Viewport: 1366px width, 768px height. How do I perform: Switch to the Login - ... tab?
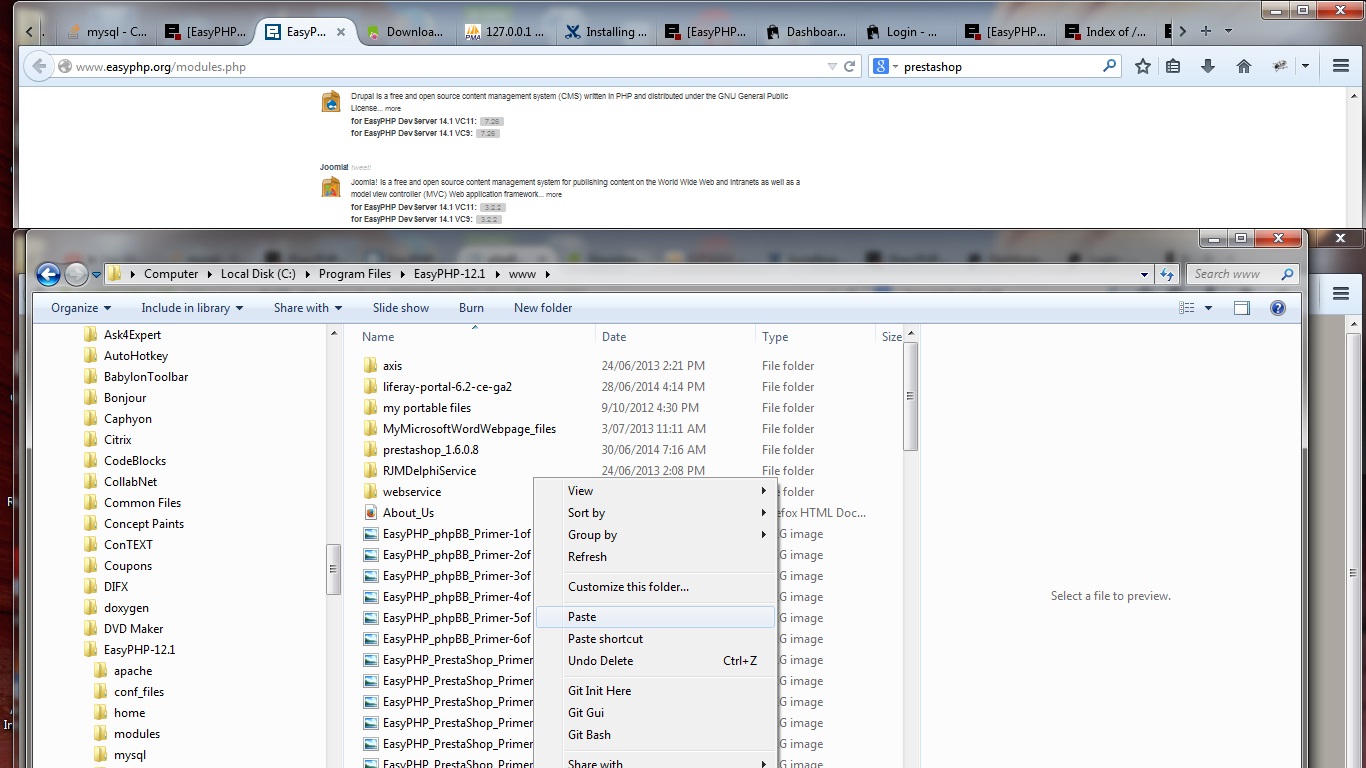(905, 32)
